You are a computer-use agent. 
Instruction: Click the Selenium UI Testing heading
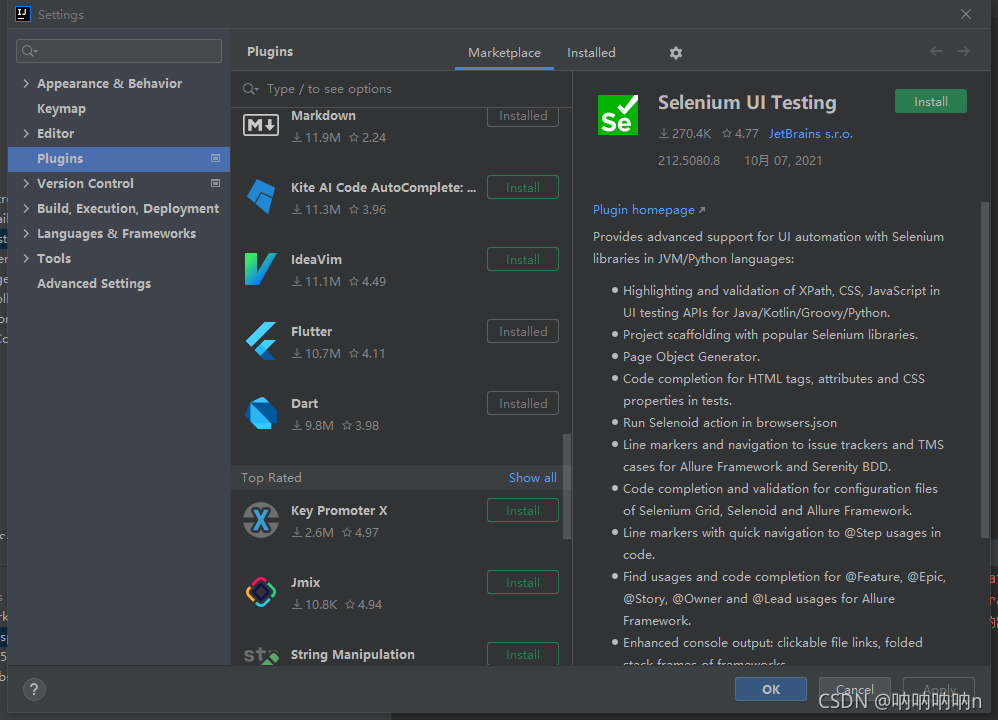click(747, 102)
